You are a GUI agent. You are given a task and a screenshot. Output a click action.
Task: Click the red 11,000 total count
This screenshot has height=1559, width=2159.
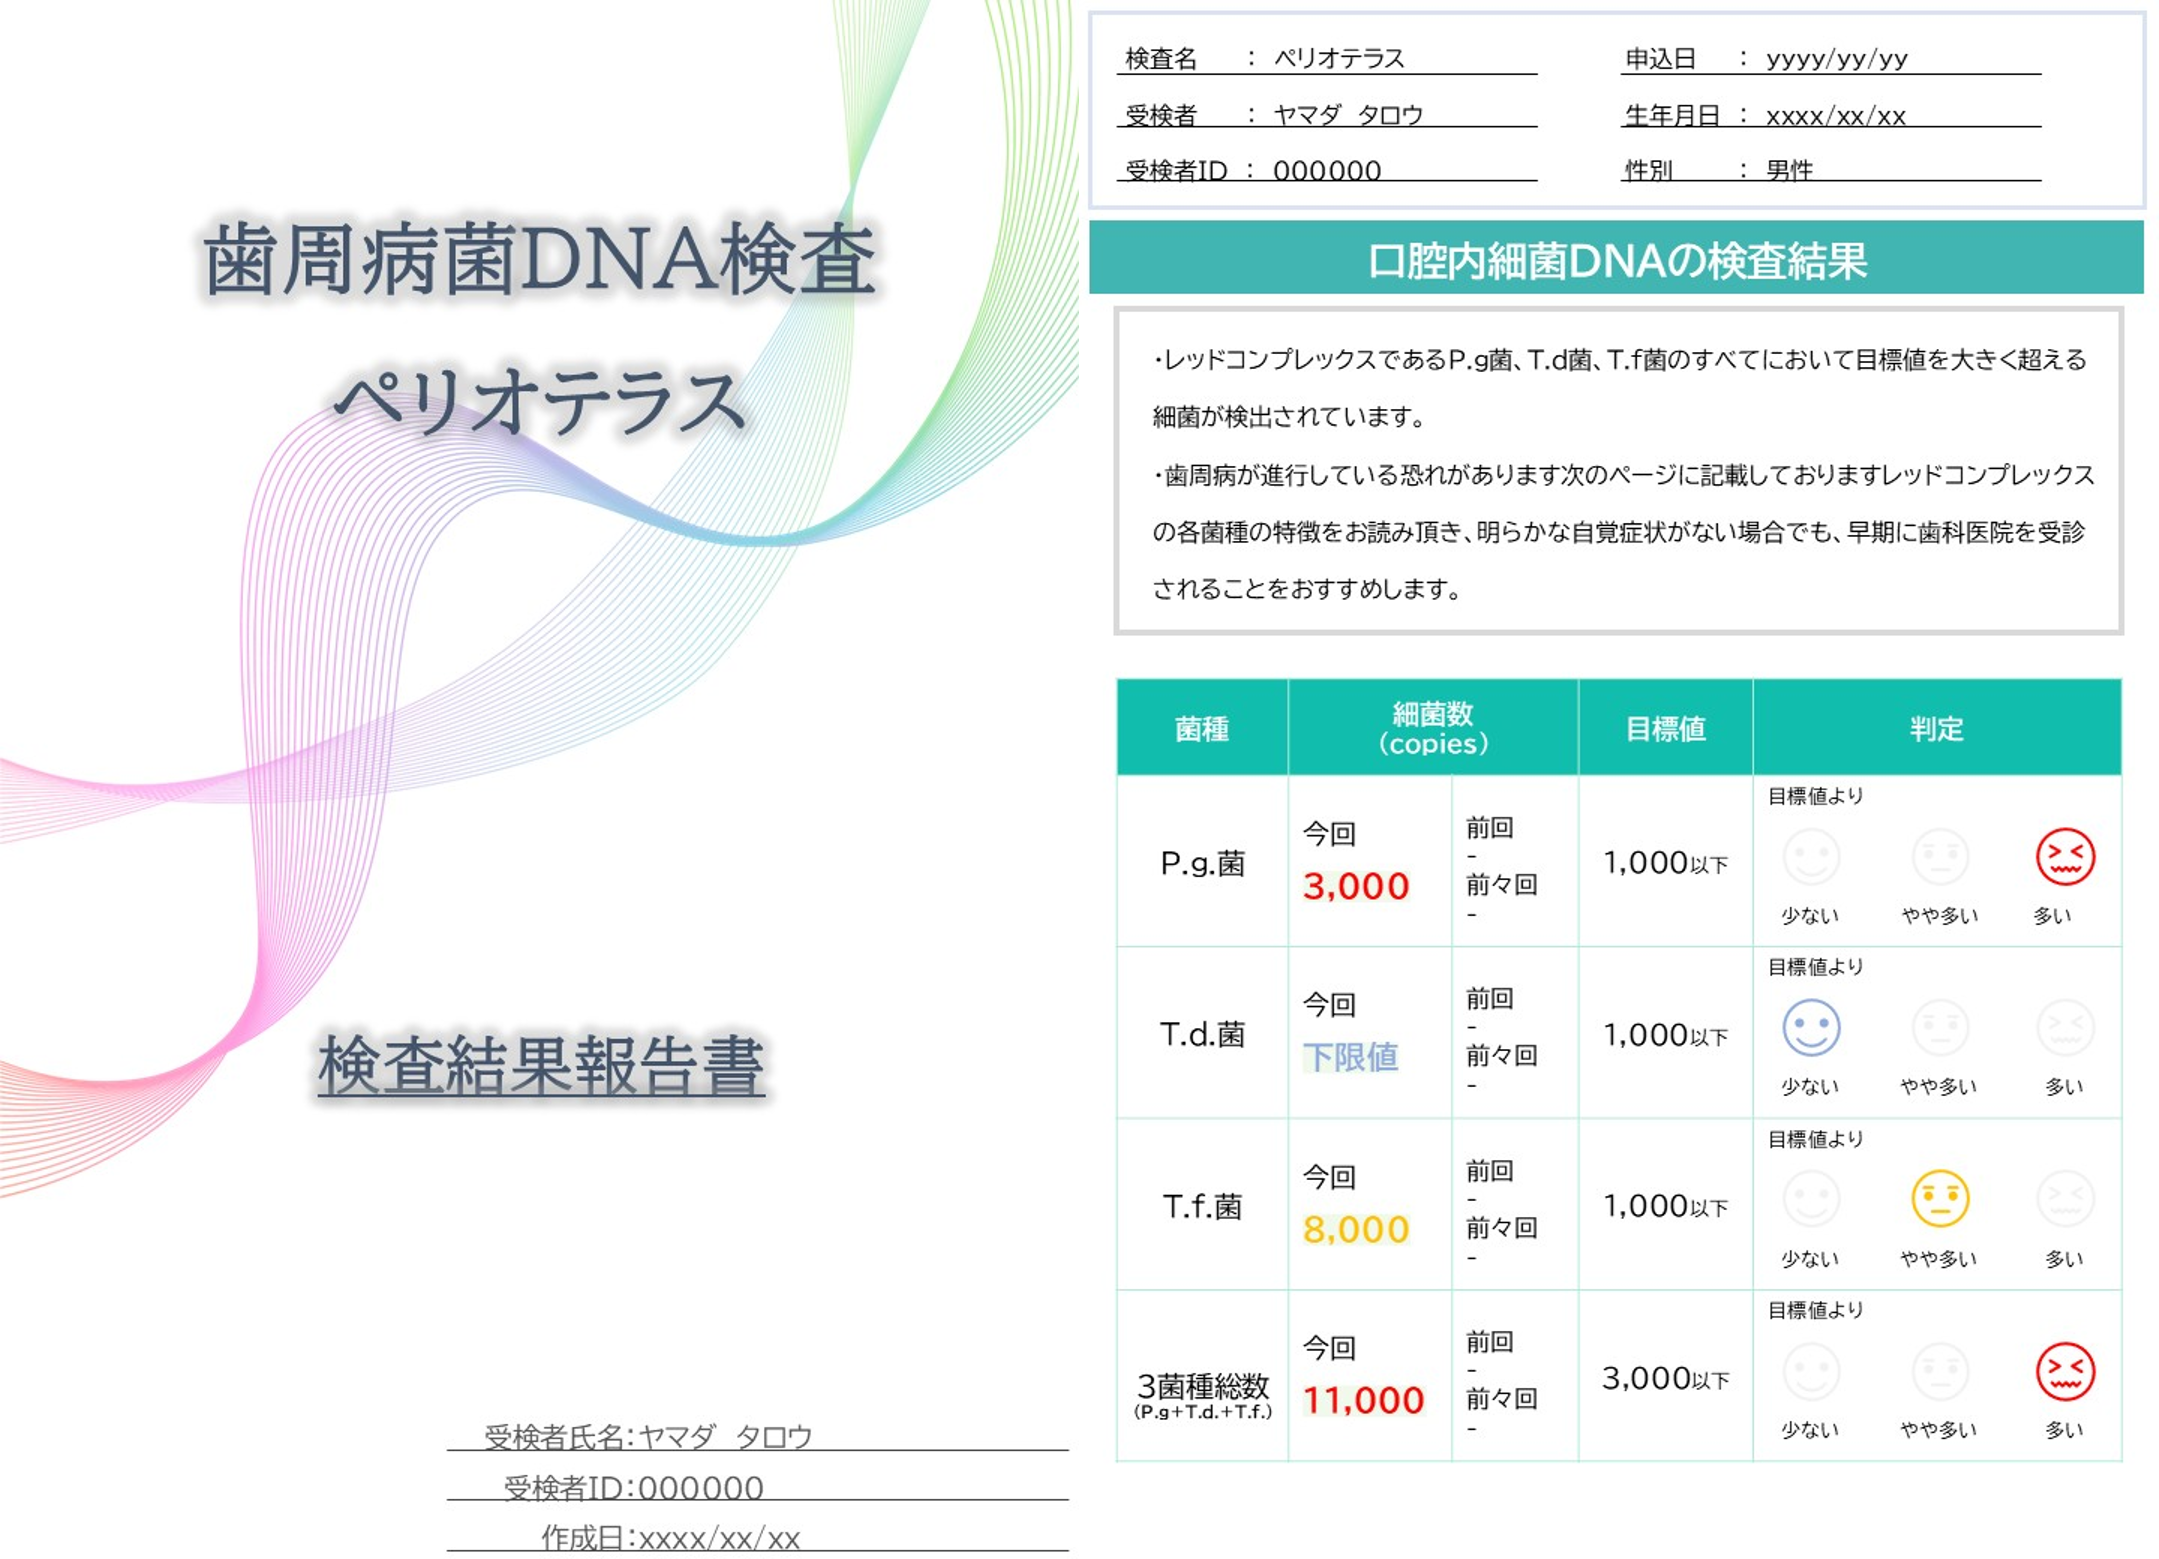pos(1362,1400)
